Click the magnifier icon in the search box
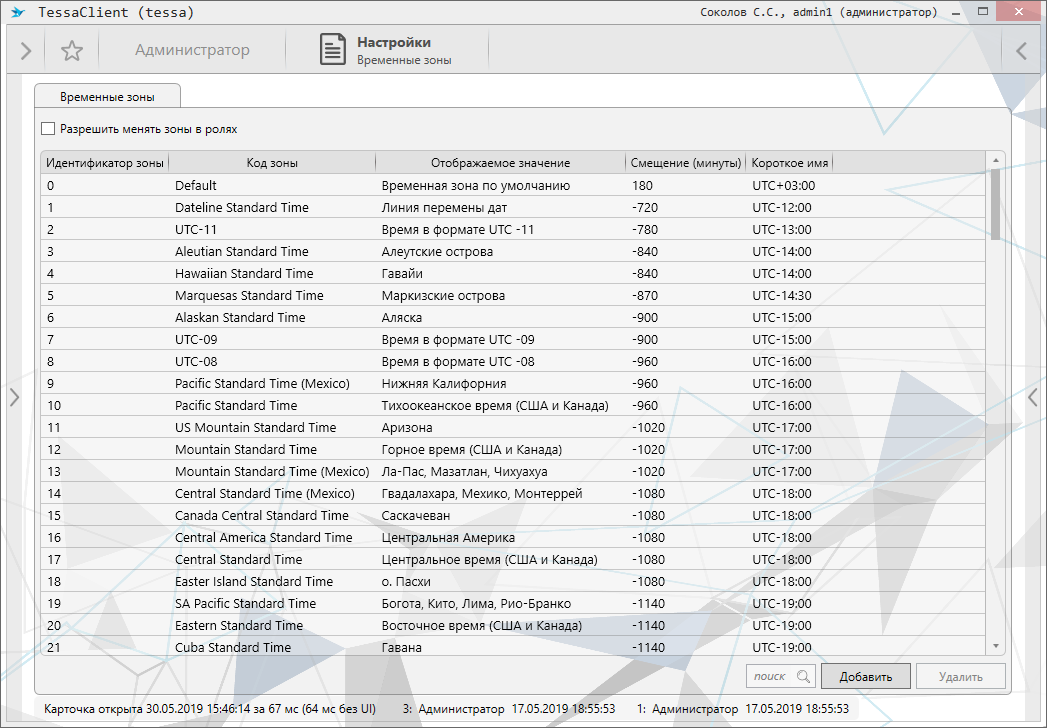This screenshot has height=728, width=1047. (803, 677)
